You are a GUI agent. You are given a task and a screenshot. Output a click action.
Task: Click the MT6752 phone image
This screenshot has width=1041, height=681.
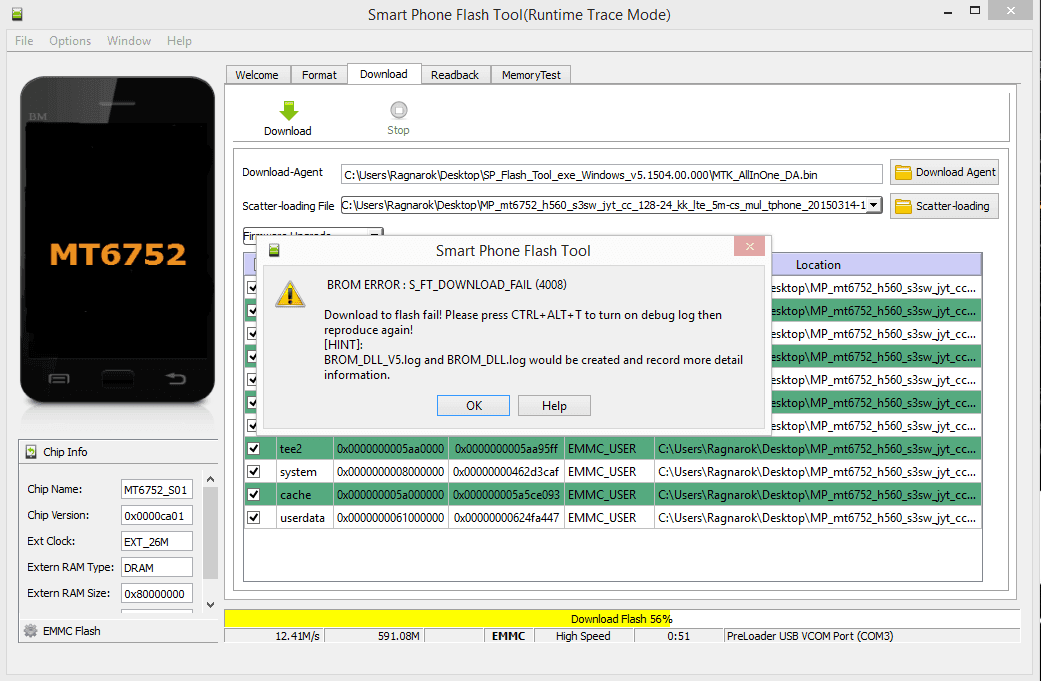(x=118, y=240)
